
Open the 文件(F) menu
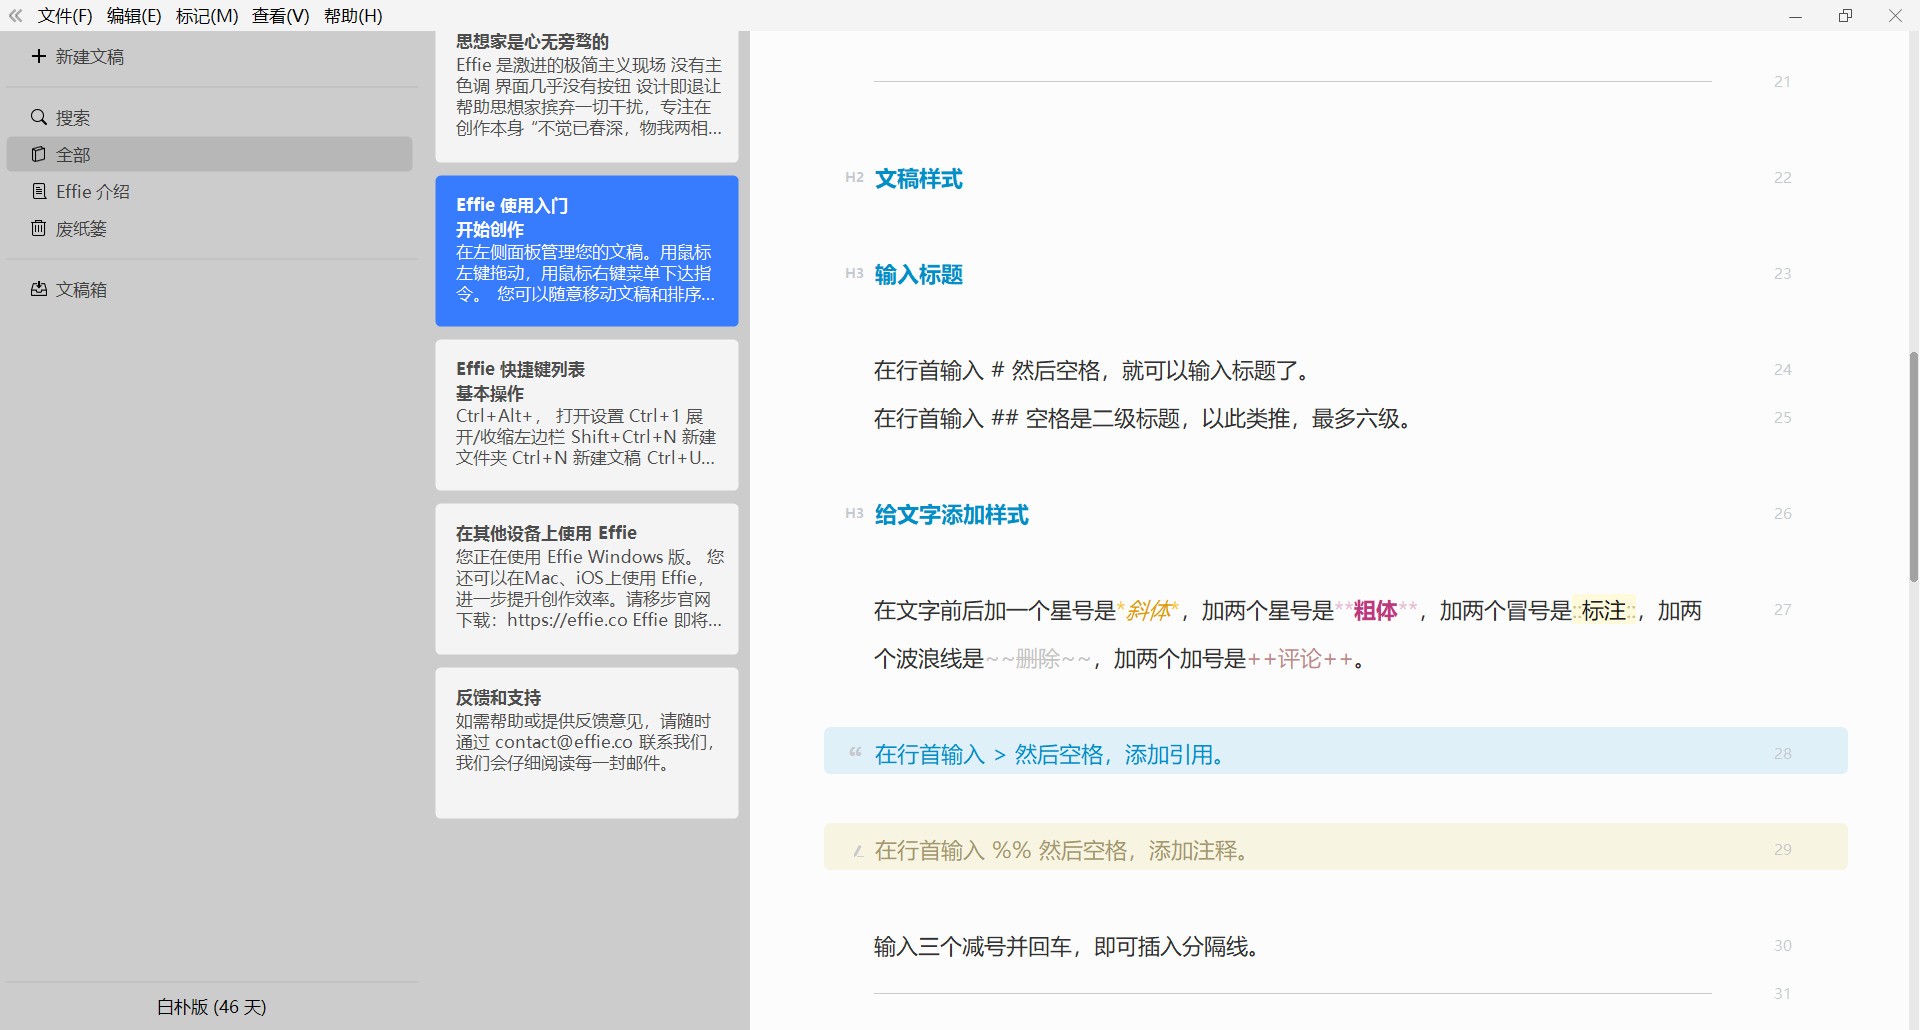pos(65,16)
